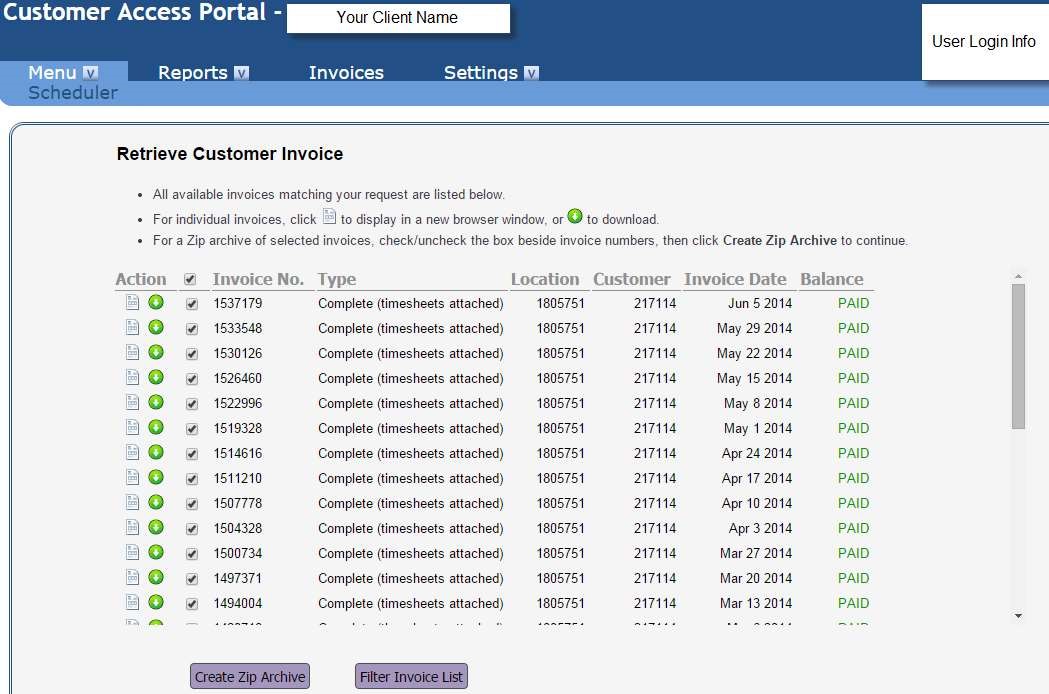Screen dimensions: 1049x694
Task: Click the scroll down arrow of invoice list
Action: [1018, 616]
